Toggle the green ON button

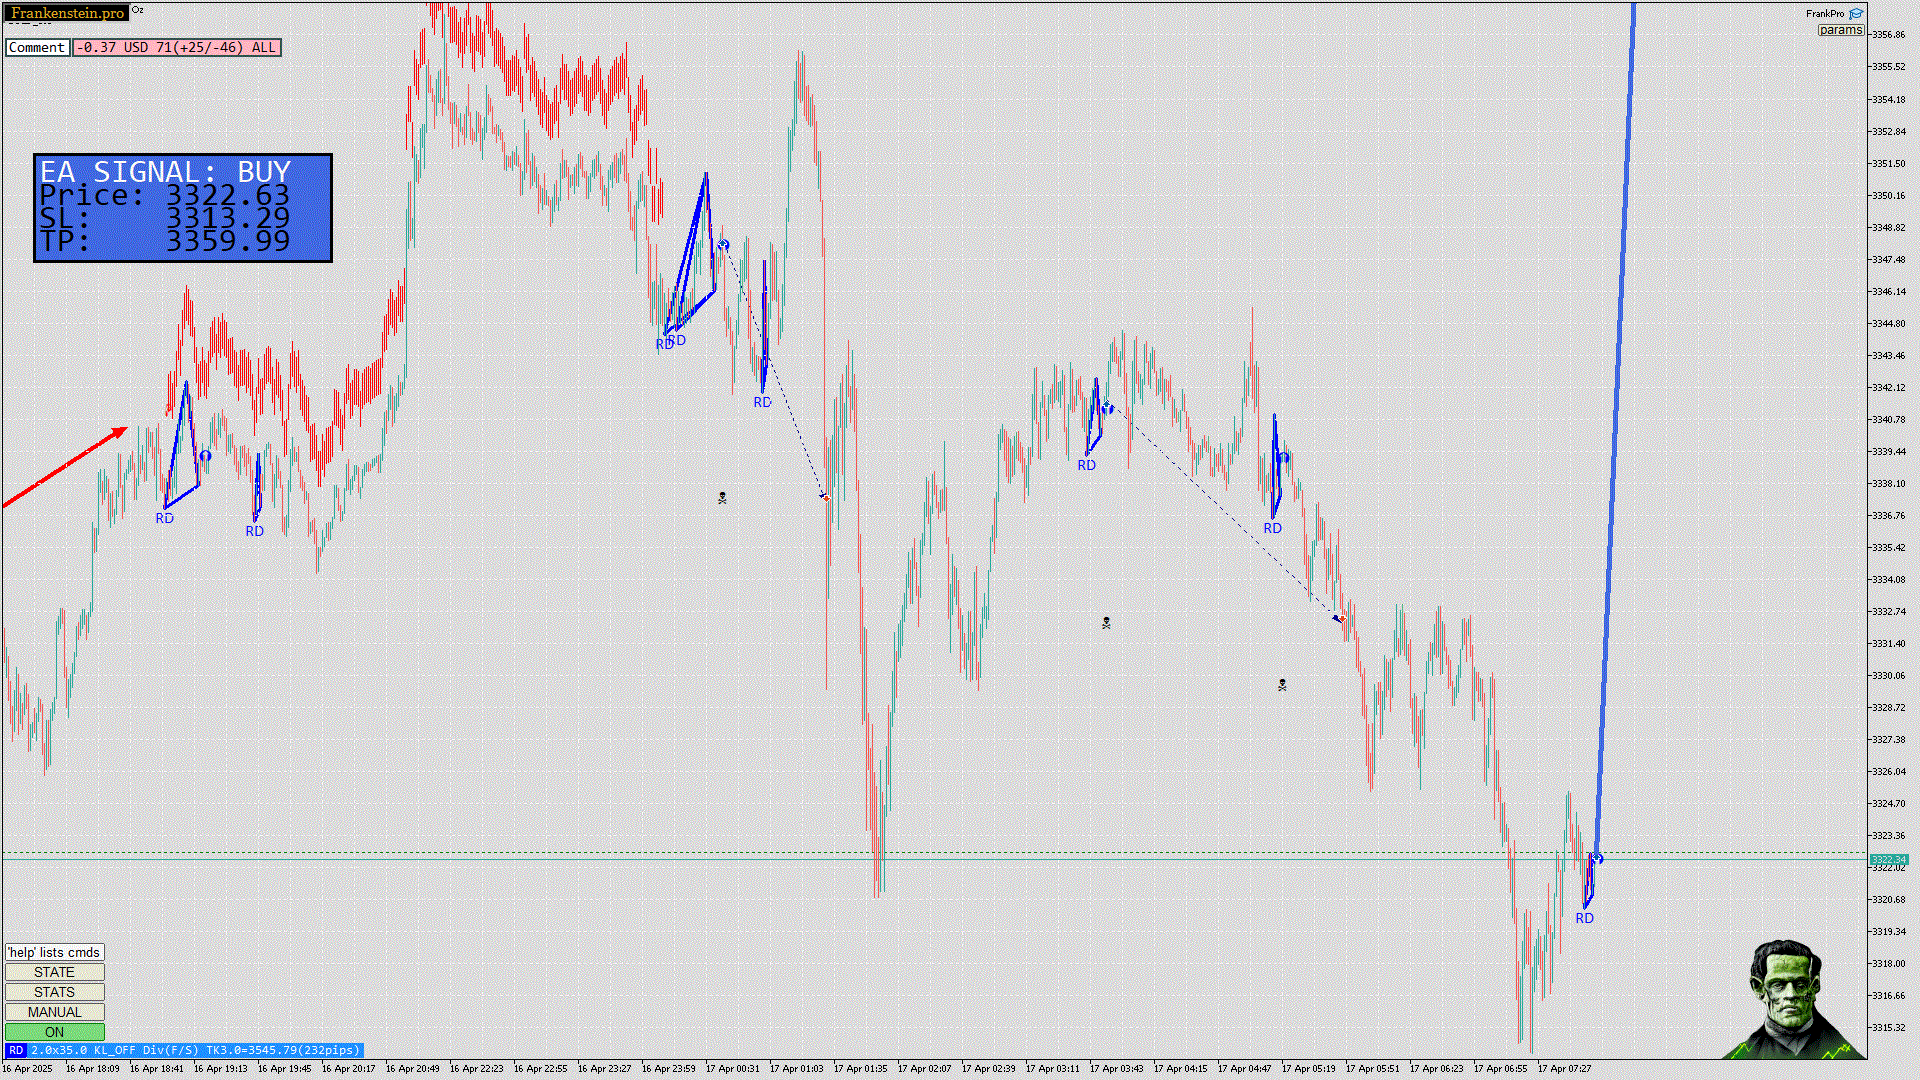point(54,1032)
